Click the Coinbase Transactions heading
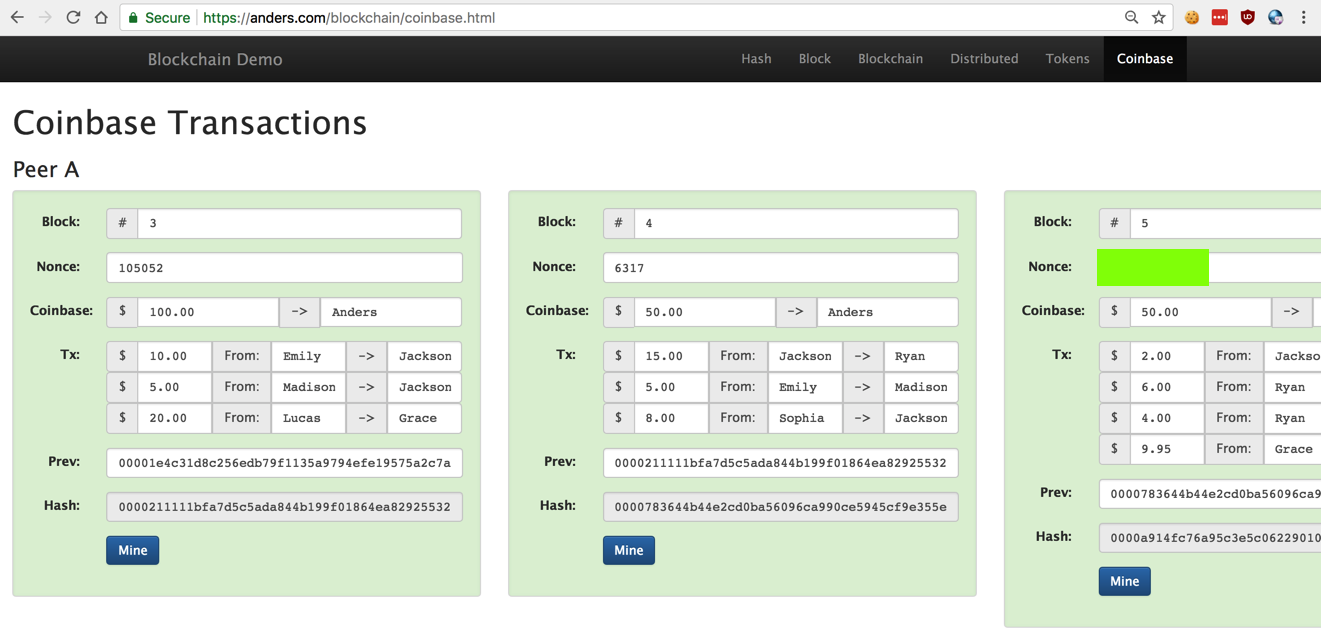The image size is (1321, 643). pyautogui.click(x=190, y=123)
